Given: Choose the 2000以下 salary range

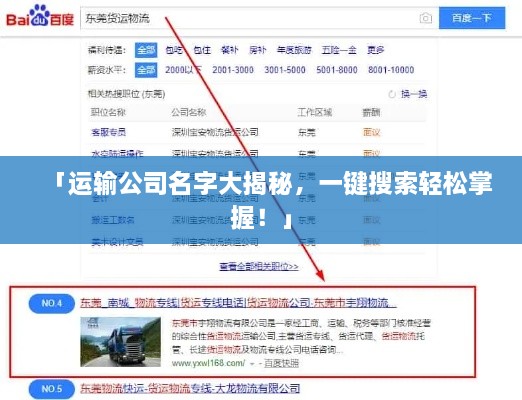Looking at the screenshot, I should [x=184, y=70].
